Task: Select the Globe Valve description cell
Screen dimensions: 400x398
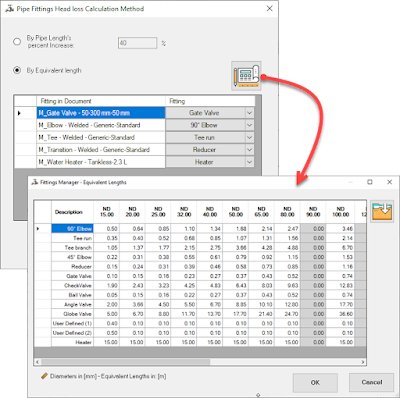Action: [x=72, y=314]
